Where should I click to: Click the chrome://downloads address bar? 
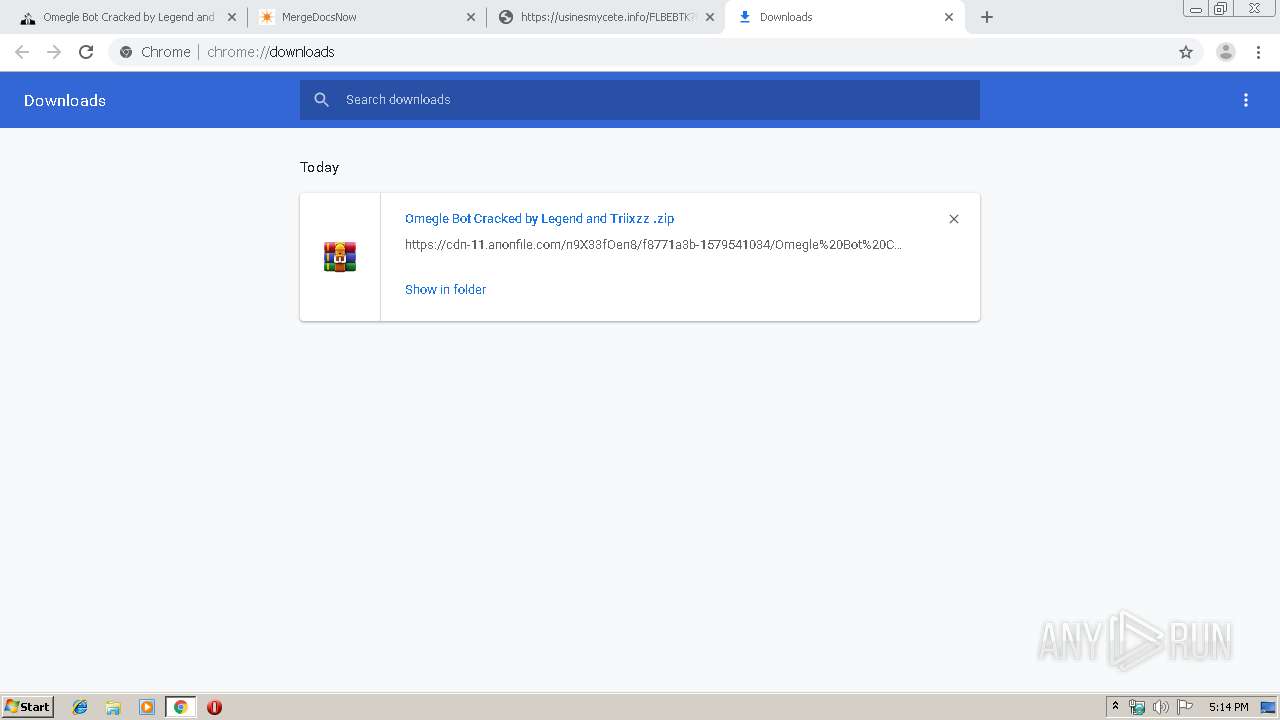640,52
